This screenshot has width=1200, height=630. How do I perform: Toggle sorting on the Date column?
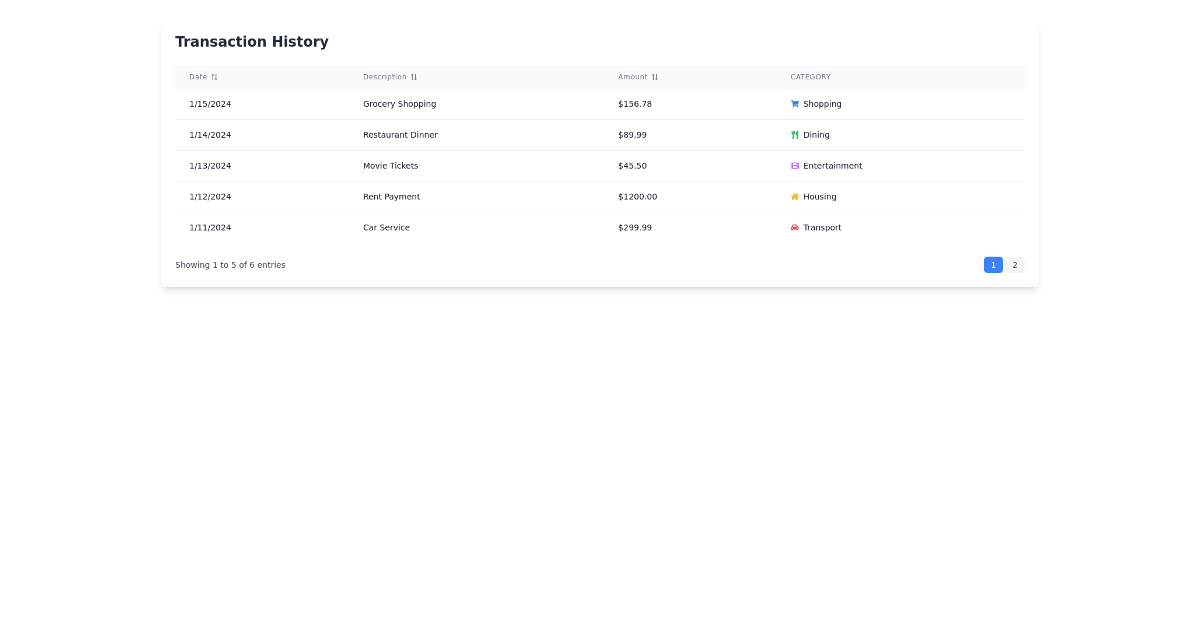tap(202, 77)
